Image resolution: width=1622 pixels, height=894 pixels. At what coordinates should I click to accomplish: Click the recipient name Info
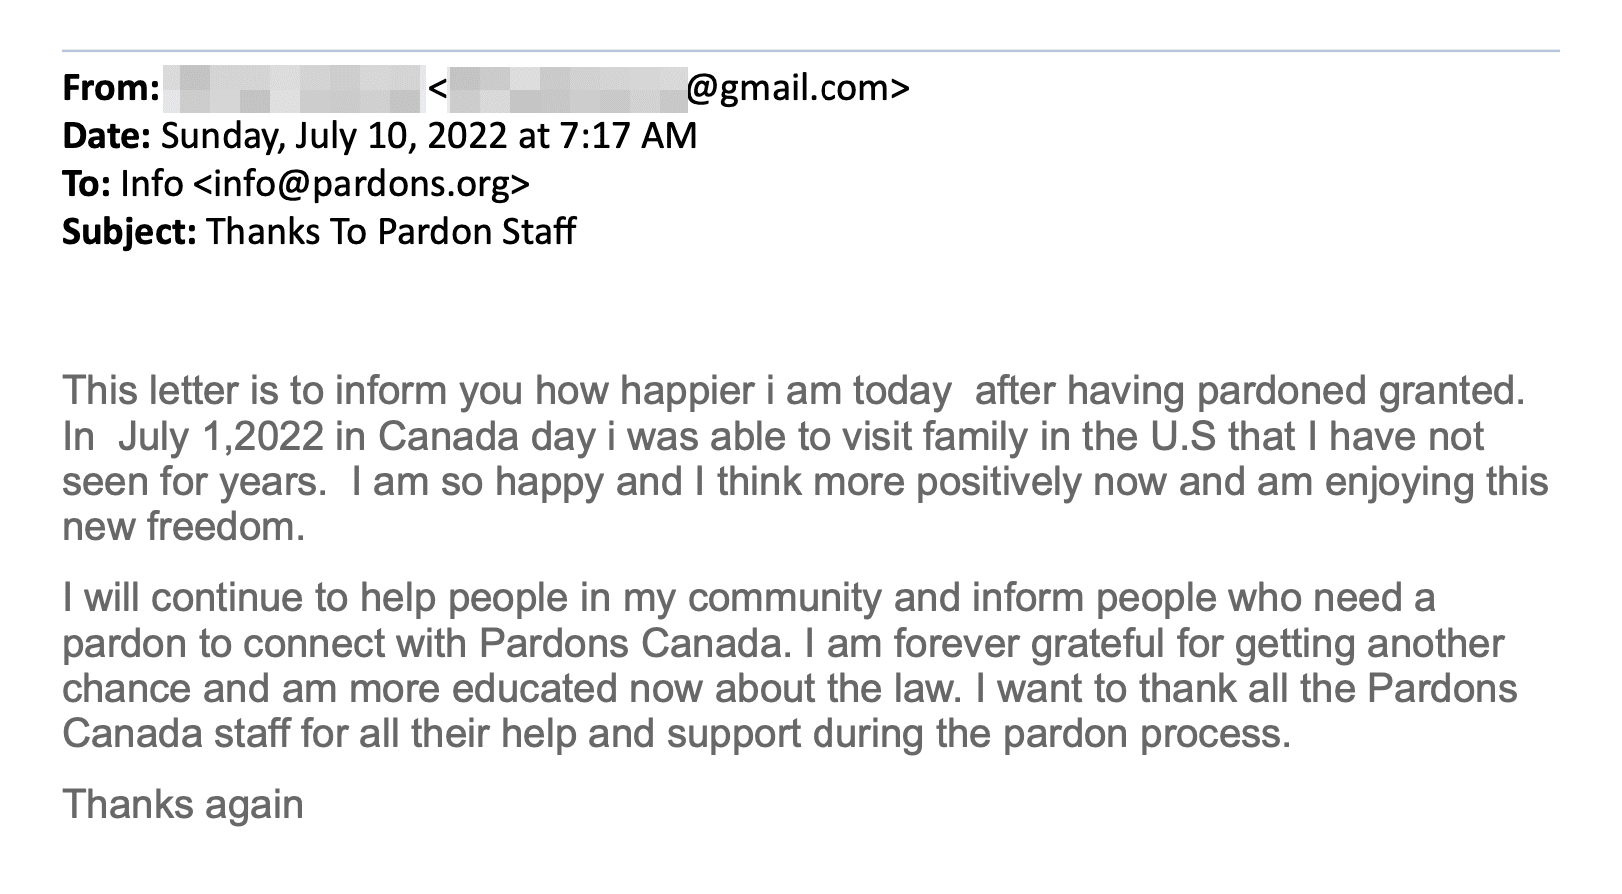152,184
